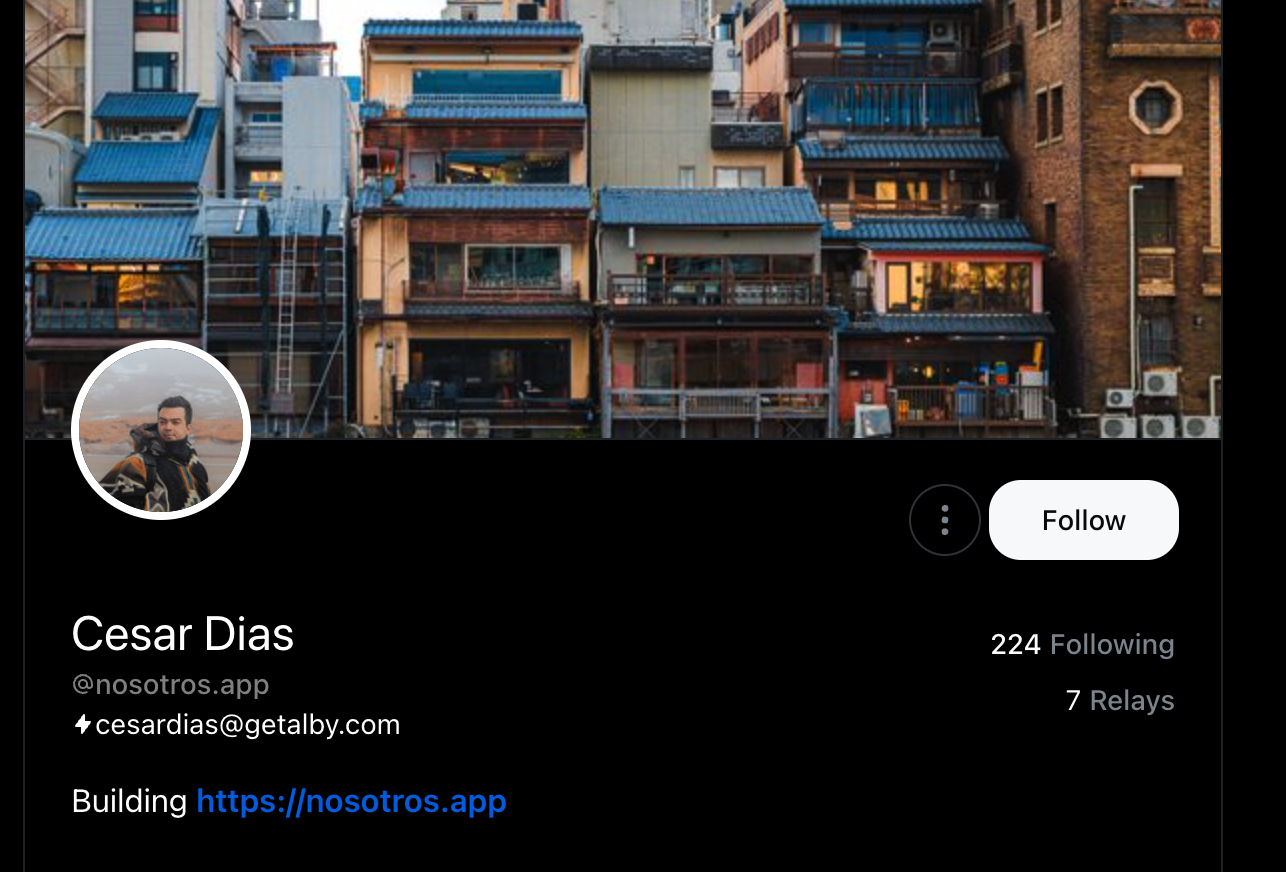Click the number 224 in following count
Screen dimensions: 1286x872
[1015, 645]
